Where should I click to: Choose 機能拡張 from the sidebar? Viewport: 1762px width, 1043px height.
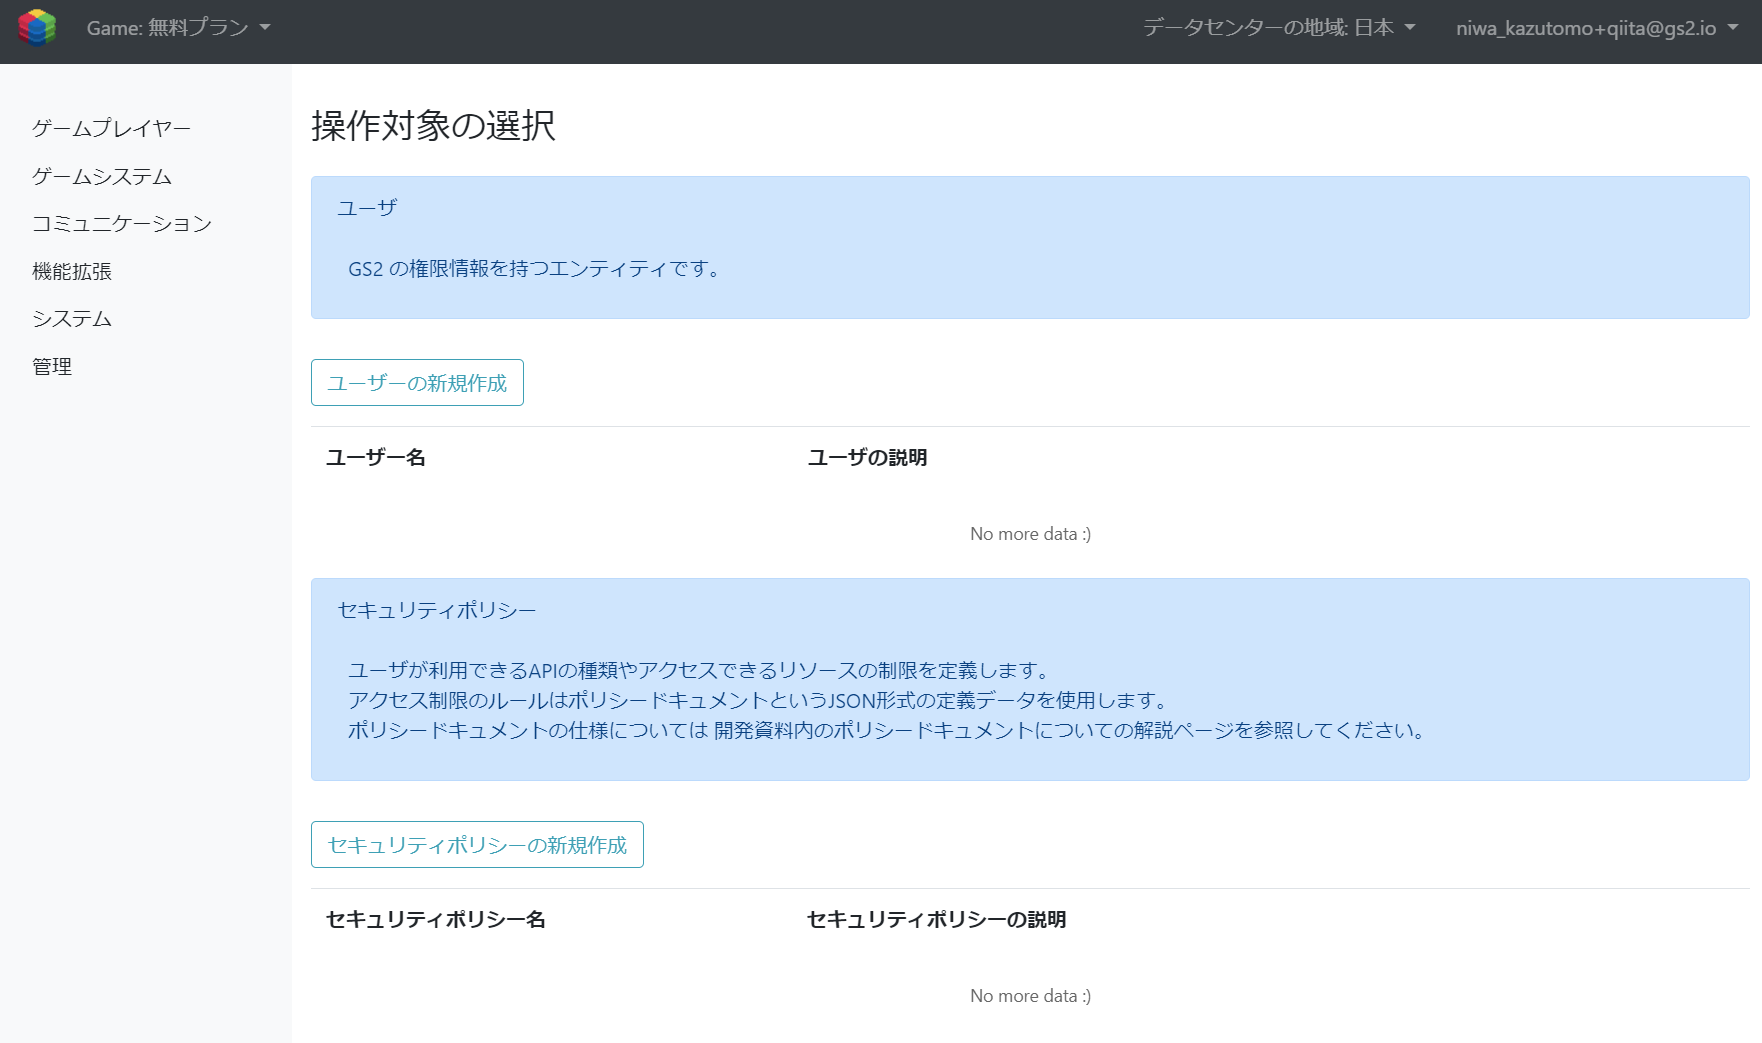(x=72, y=271)
